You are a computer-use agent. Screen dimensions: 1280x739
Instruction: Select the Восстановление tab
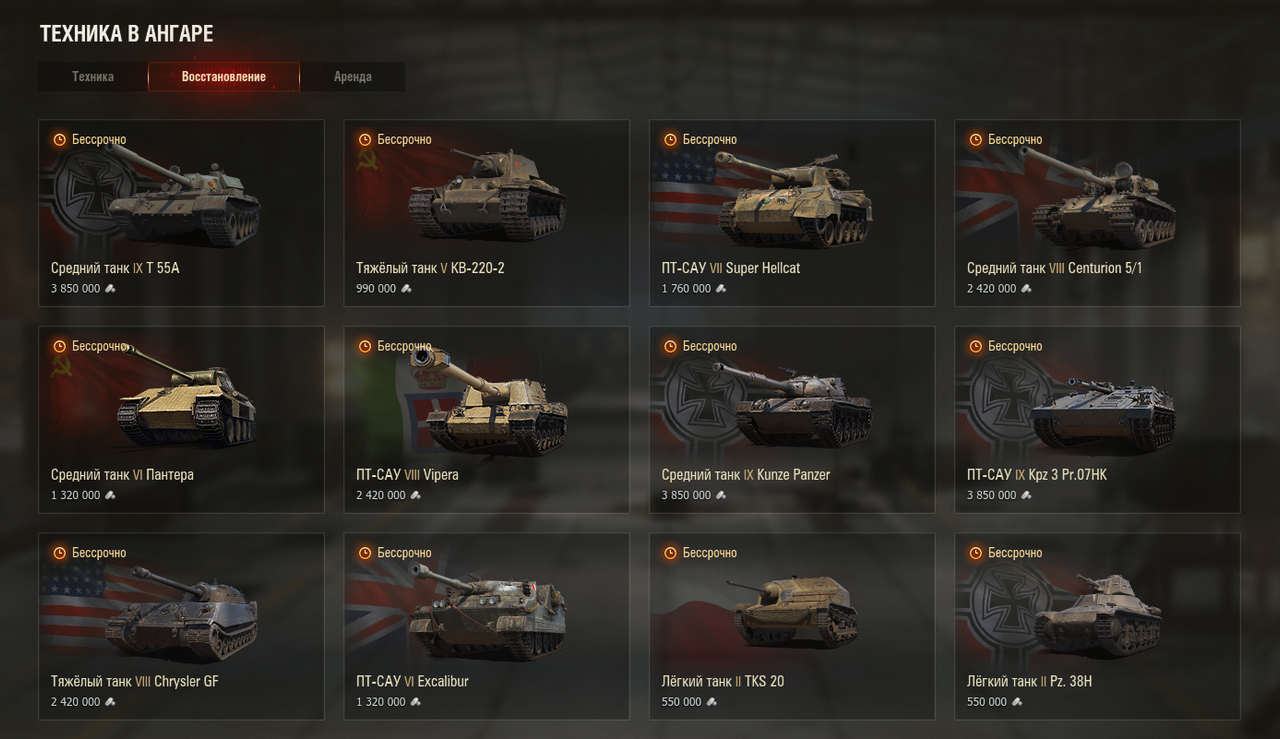click(224, 77)
